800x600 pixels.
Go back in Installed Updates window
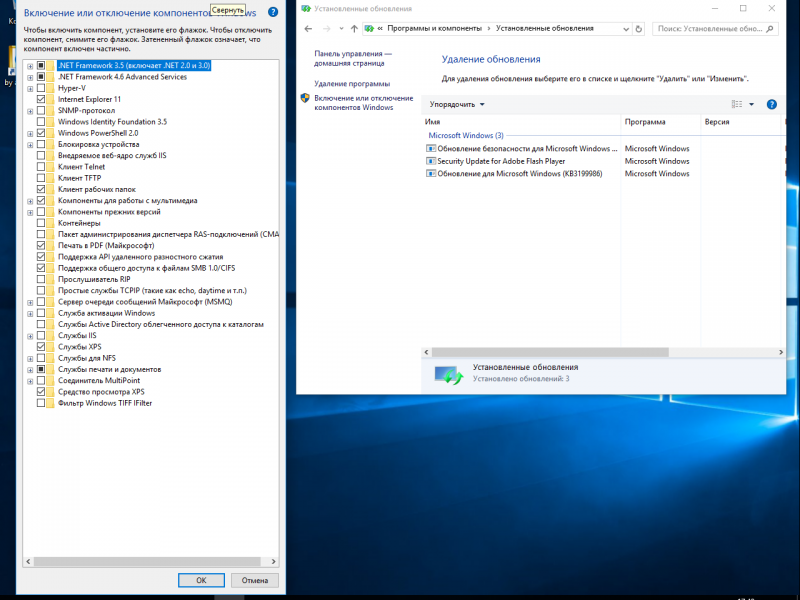point(308,29)
